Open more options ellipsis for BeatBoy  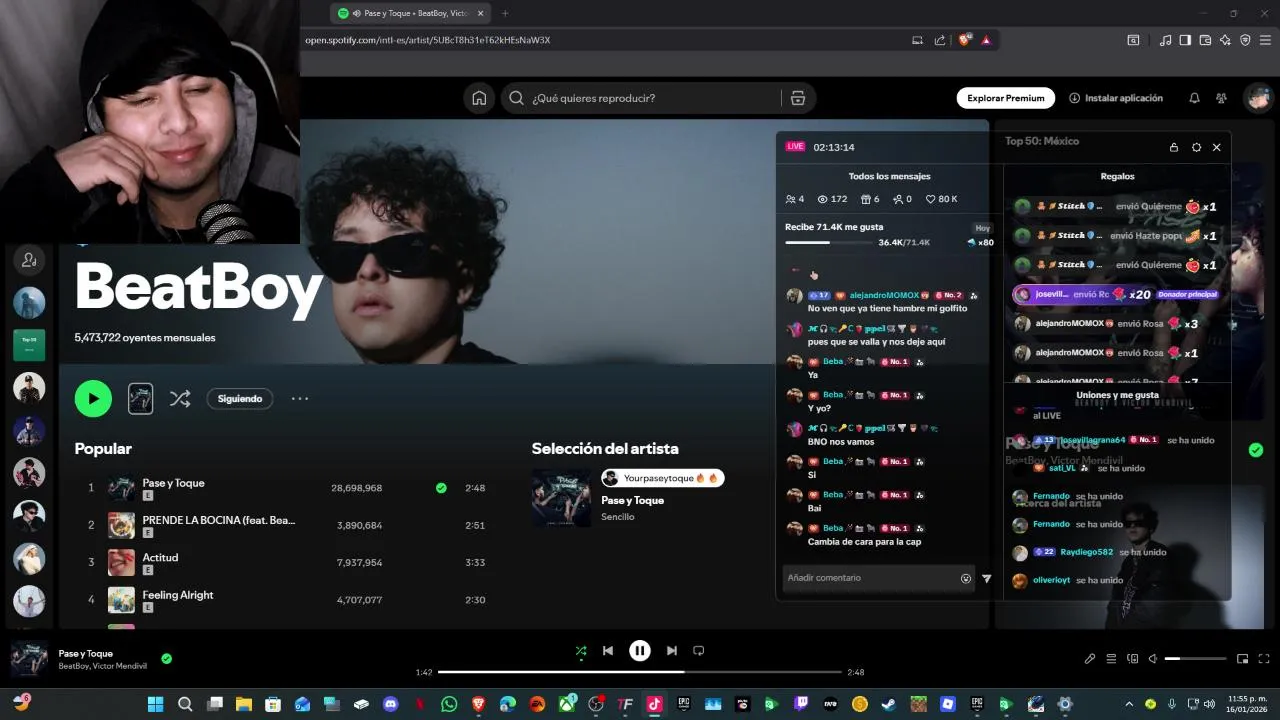[x=300, y=398]
